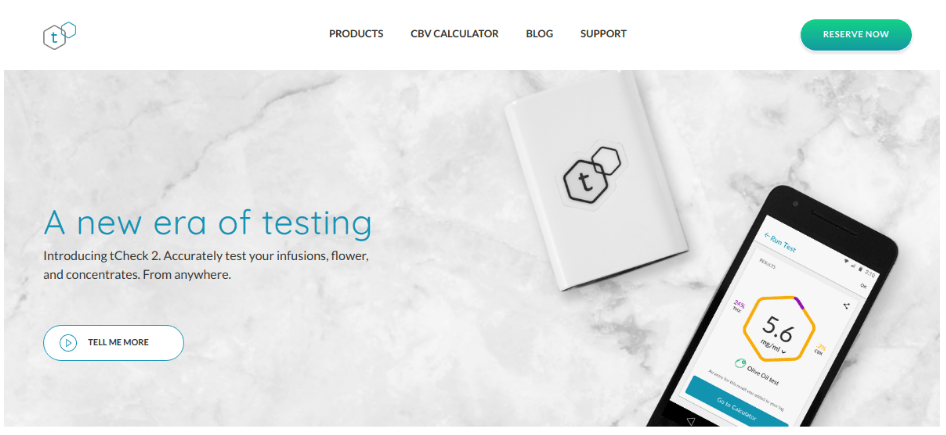Viewport: 946px width, 435px height.
Task: Tap the share icon on the phone screen
Action: pyautogui.click(x=846, y=306)
